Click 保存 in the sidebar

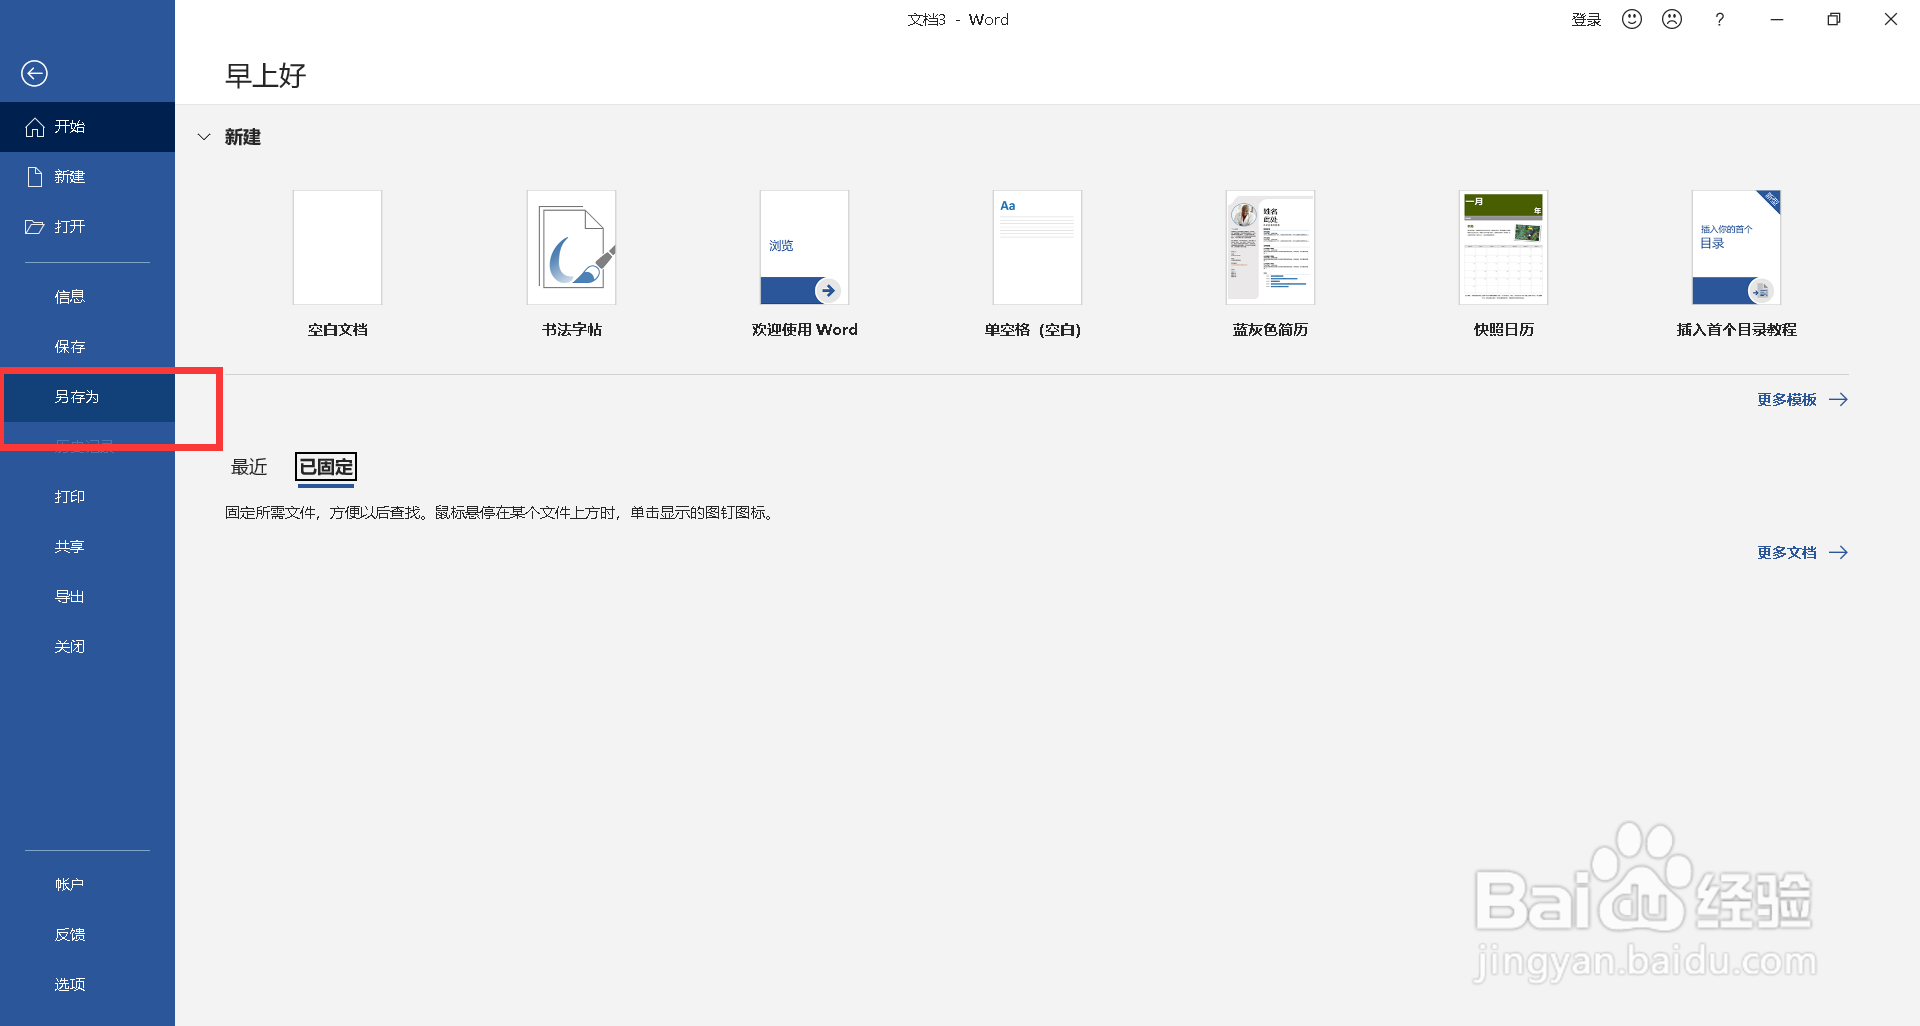click(87, 347)
